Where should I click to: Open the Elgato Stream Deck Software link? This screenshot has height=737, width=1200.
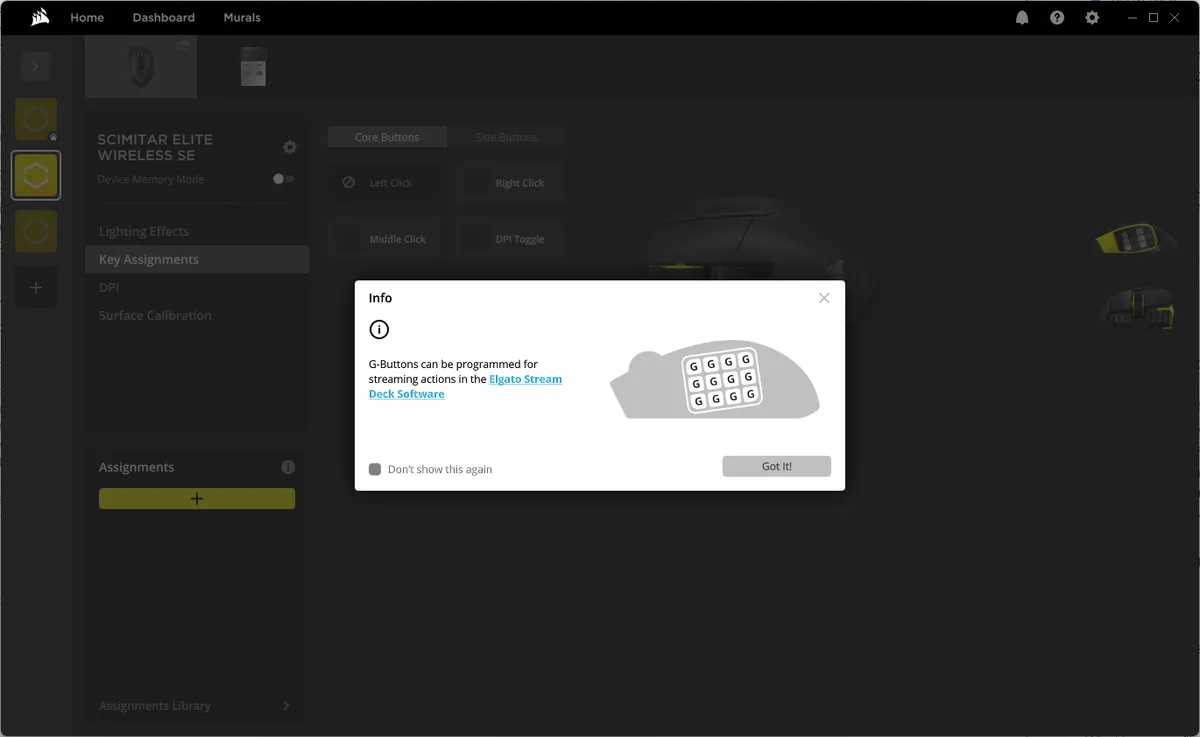pos(525,380)
